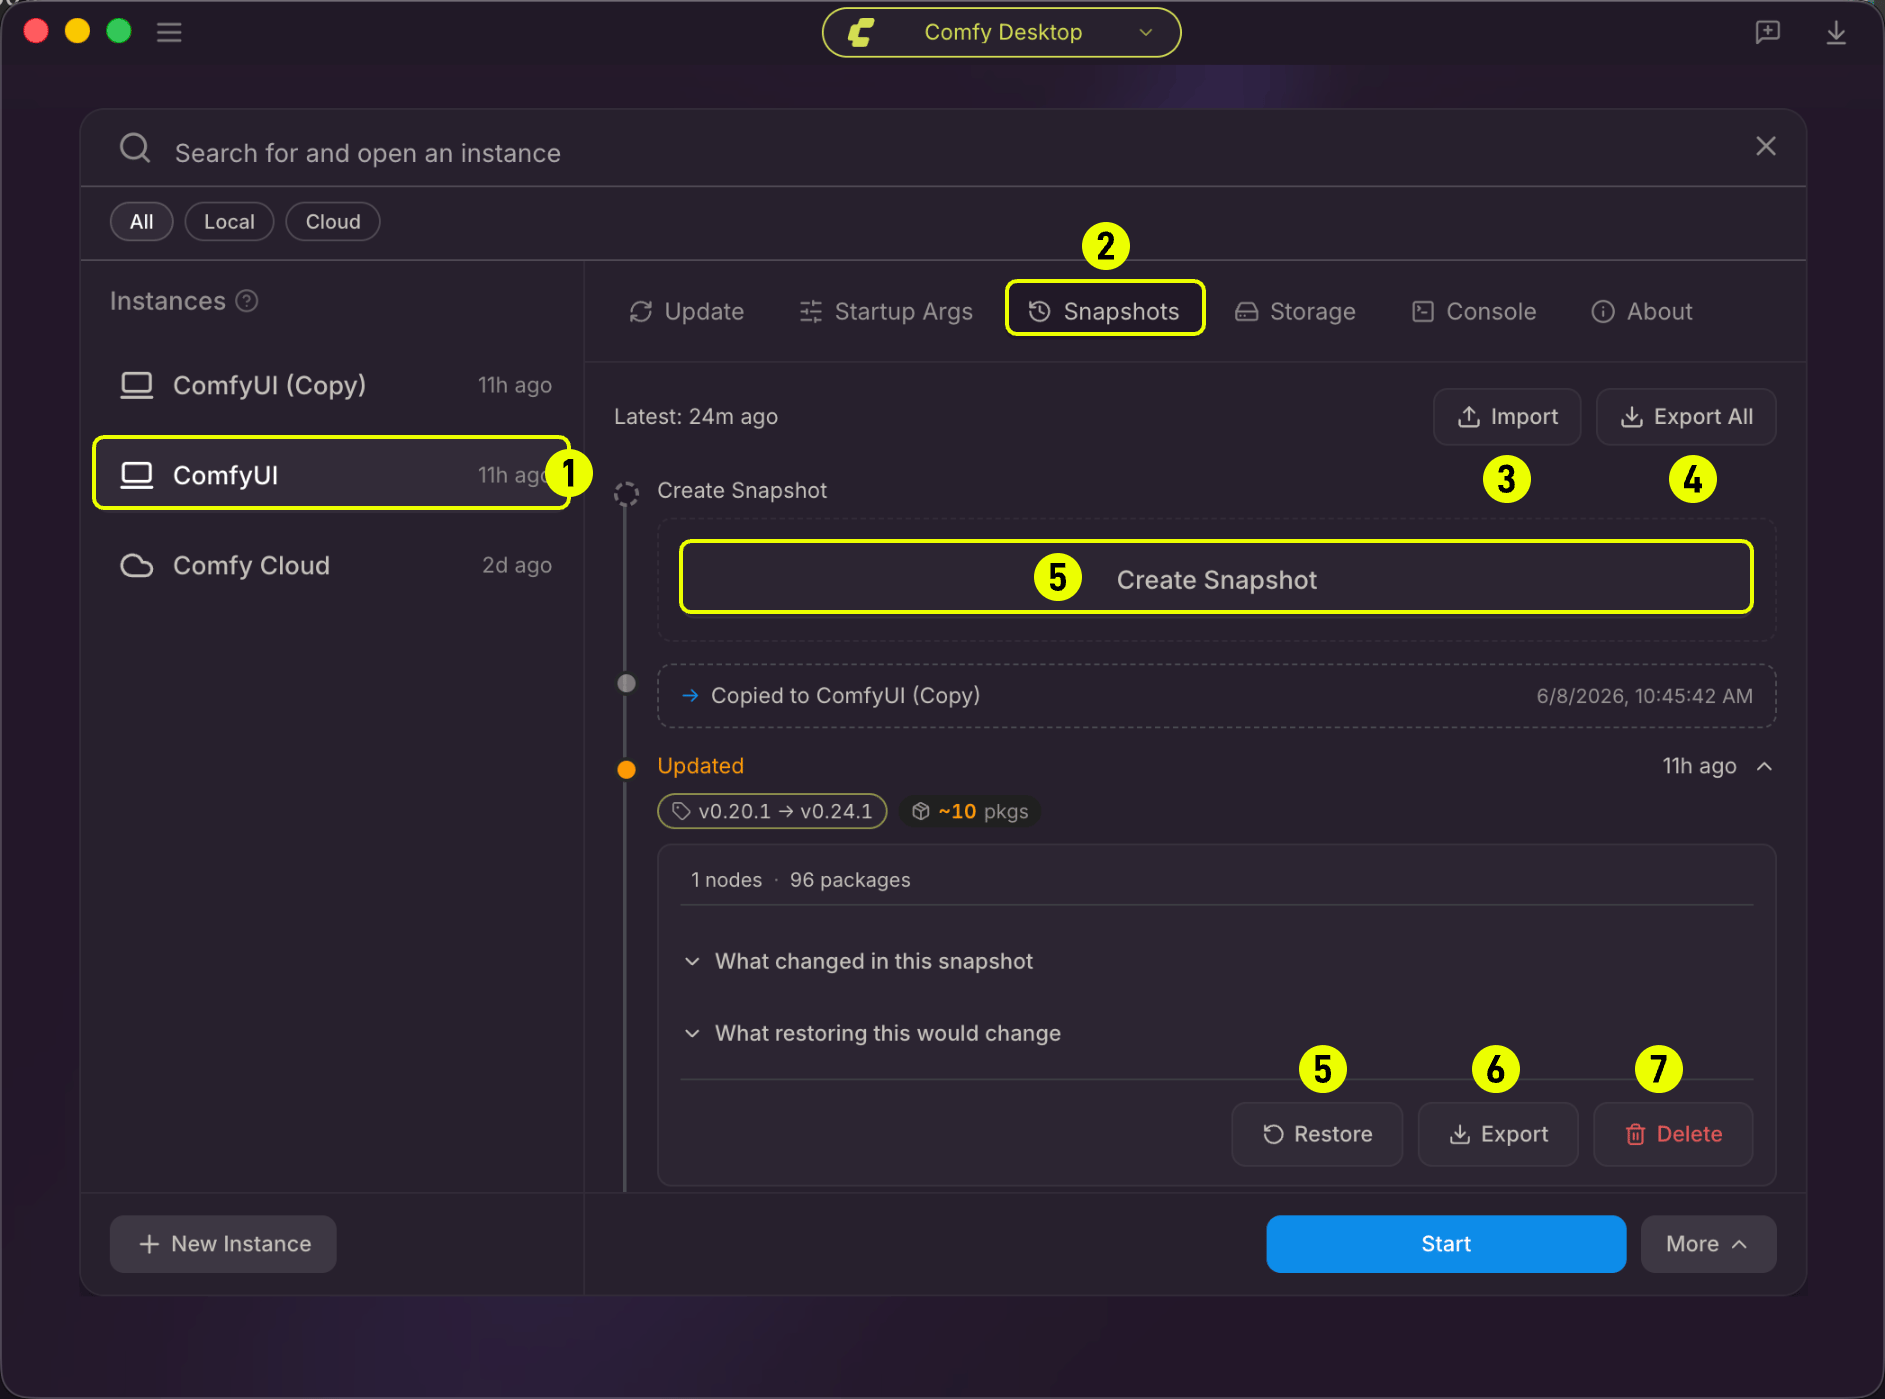Create a New Instance
This screenshot has height=1399, width=1885.
pos(223,1244)
